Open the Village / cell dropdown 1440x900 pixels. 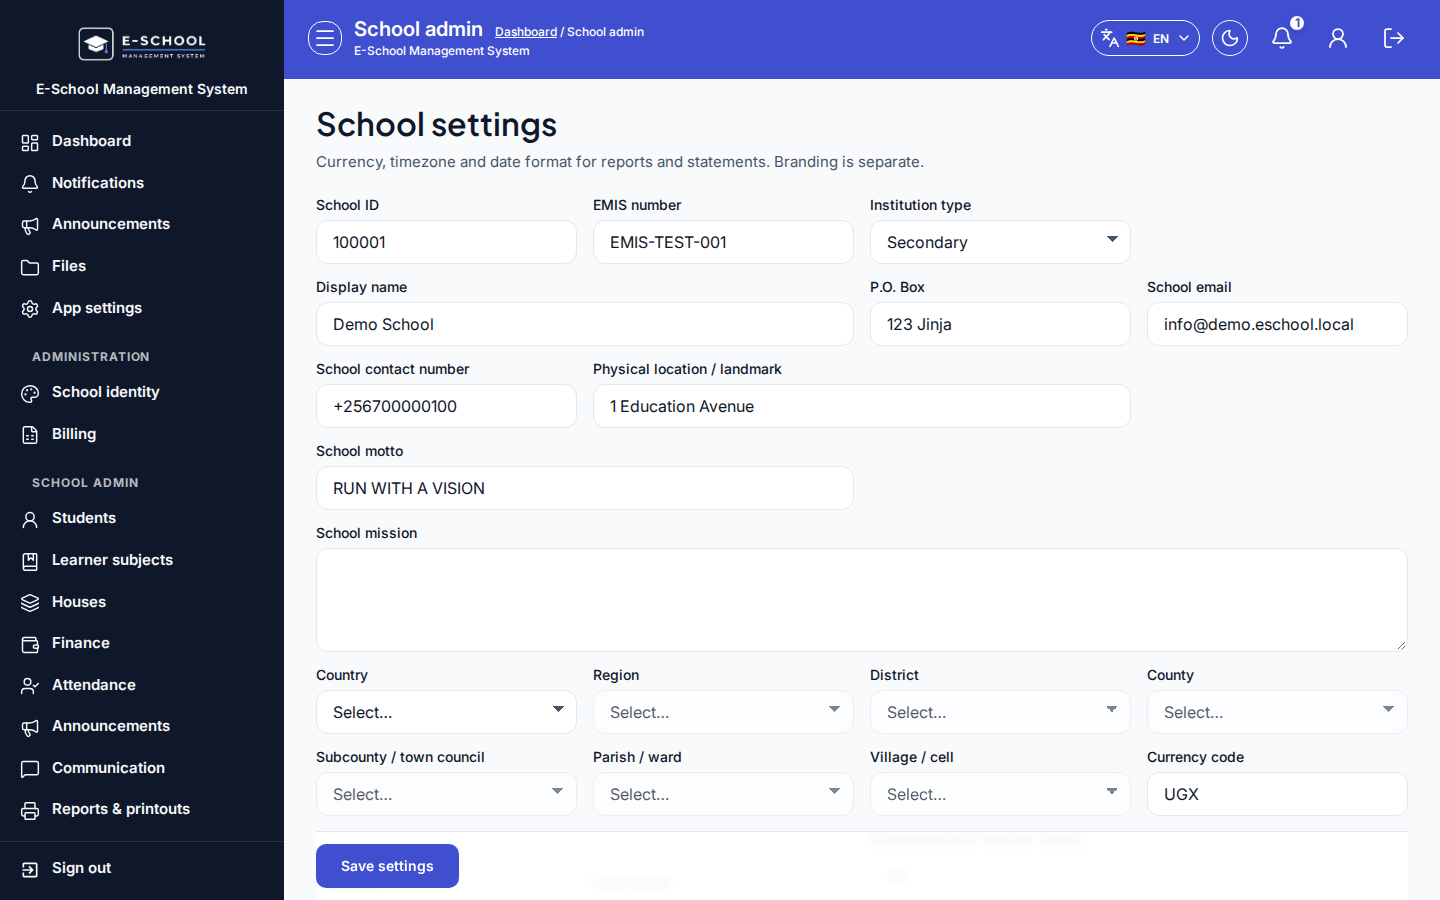point(1000,794)
